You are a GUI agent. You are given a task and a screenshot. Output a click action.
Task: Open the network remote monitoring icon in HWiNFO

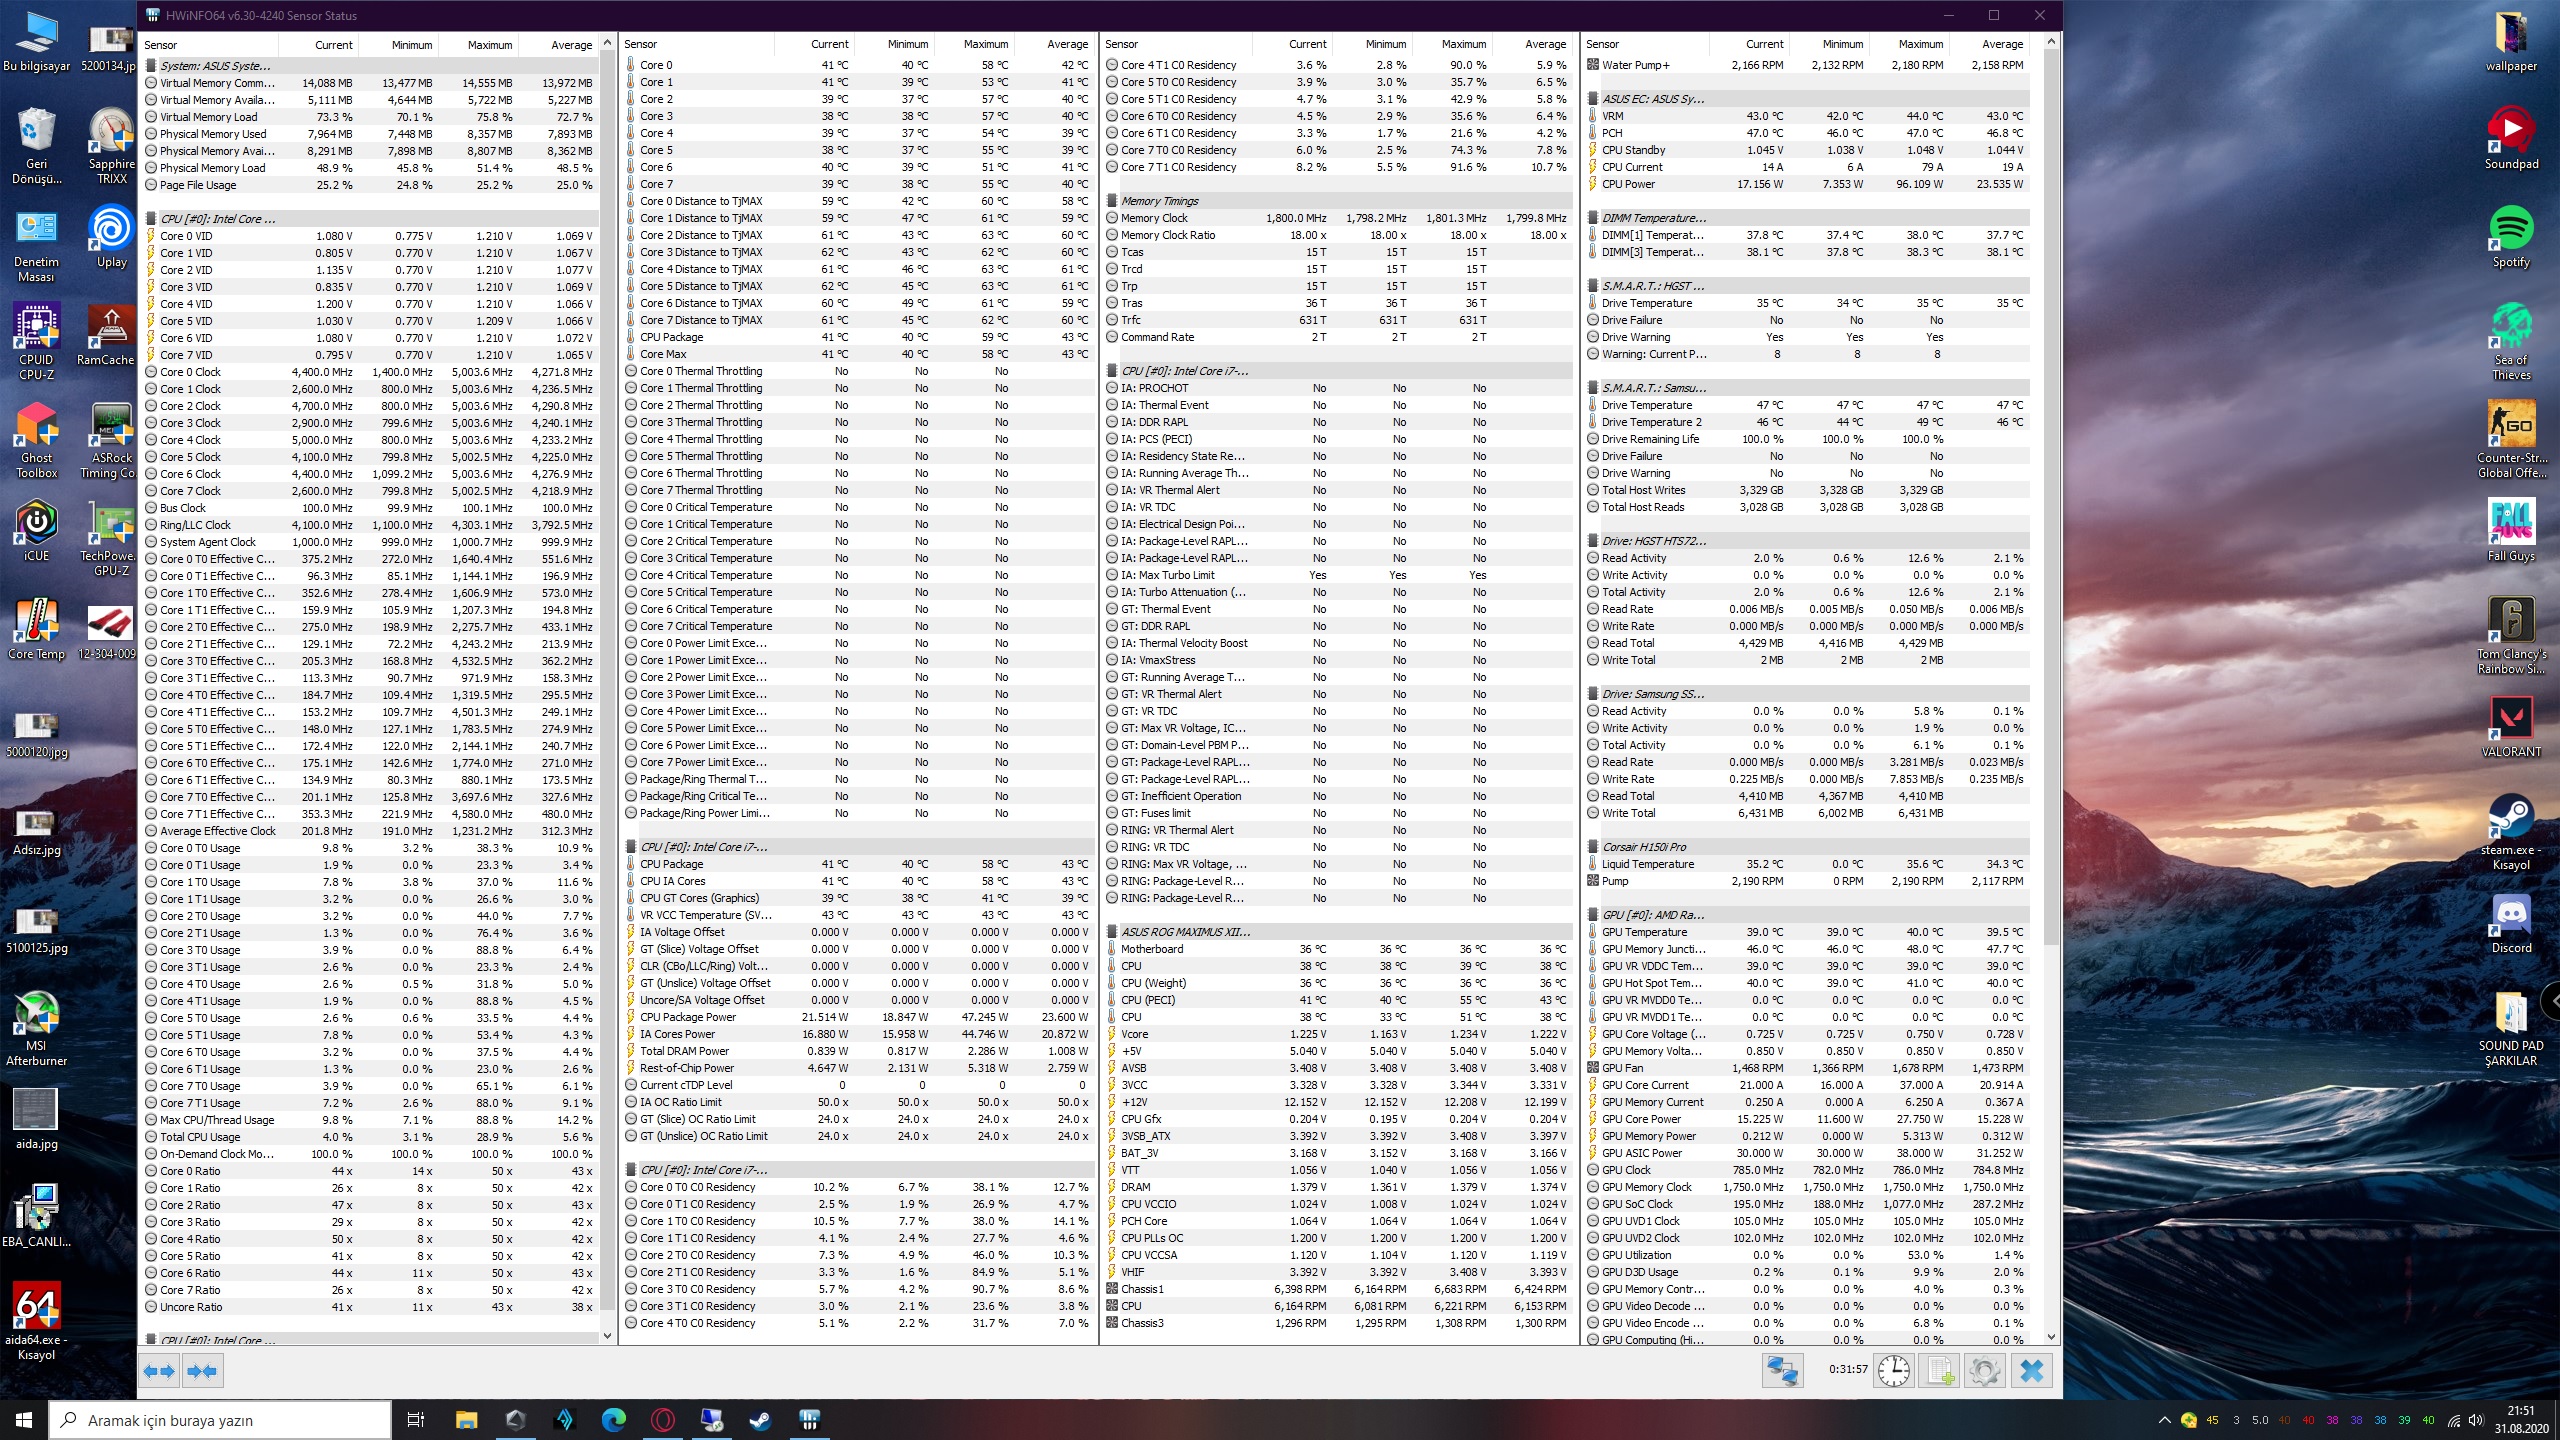1782,1370
